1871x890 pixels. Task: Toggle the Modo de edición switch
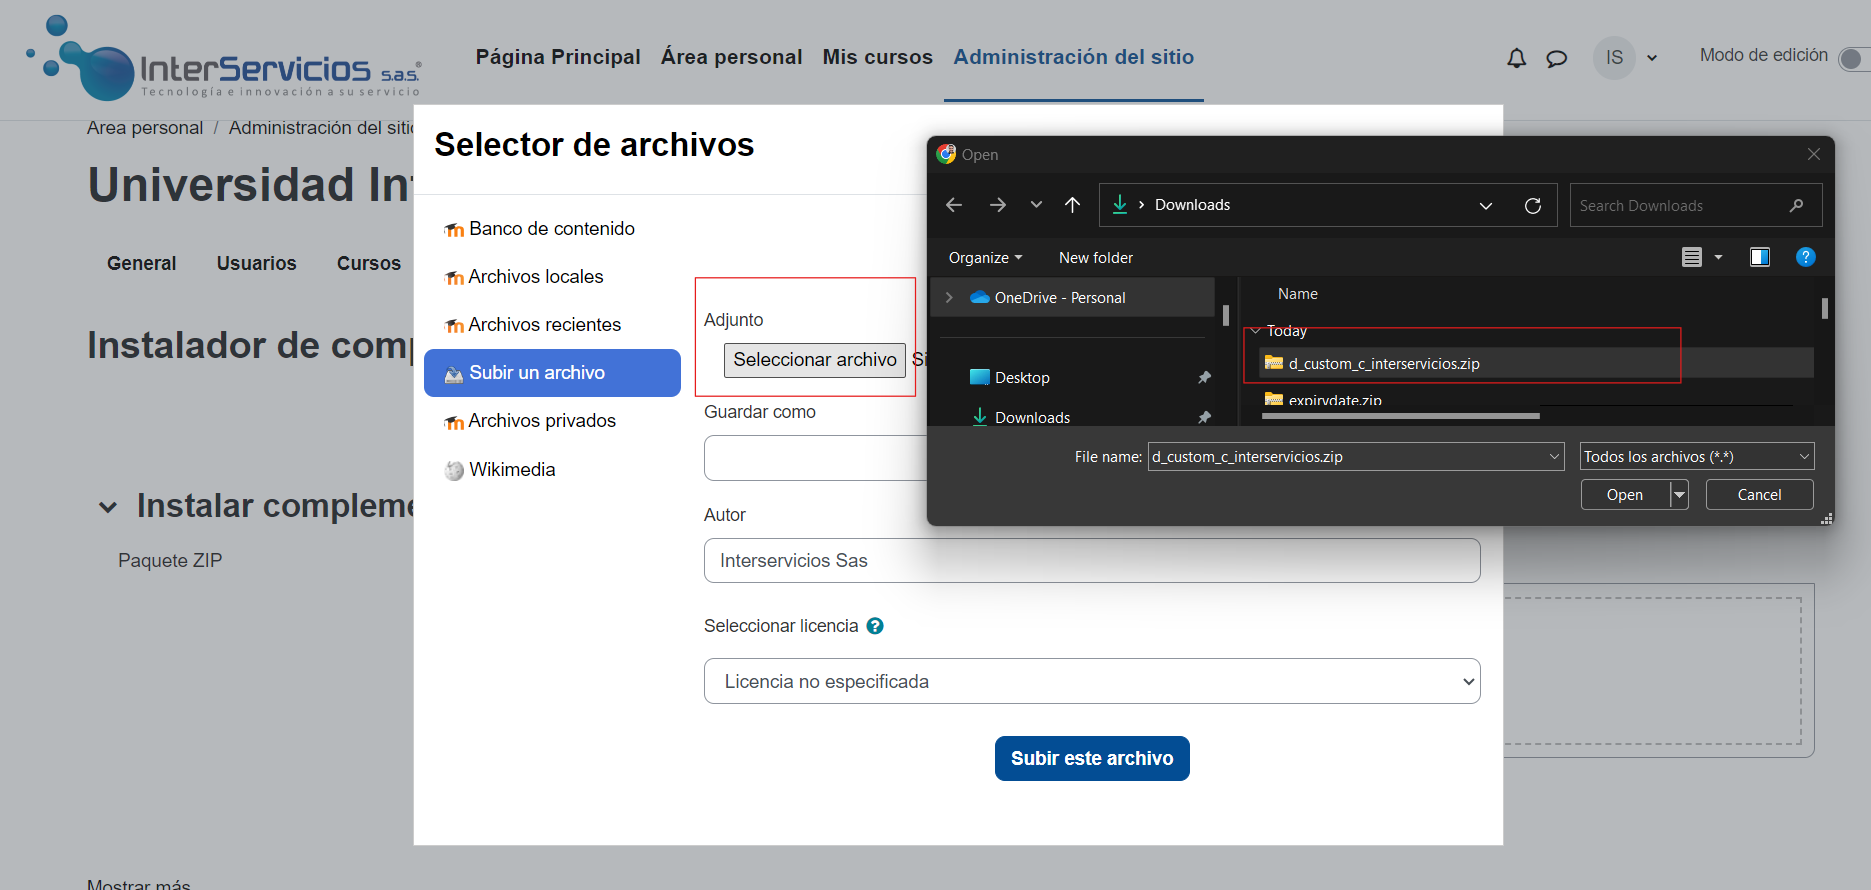click(x=1853, y=59)
